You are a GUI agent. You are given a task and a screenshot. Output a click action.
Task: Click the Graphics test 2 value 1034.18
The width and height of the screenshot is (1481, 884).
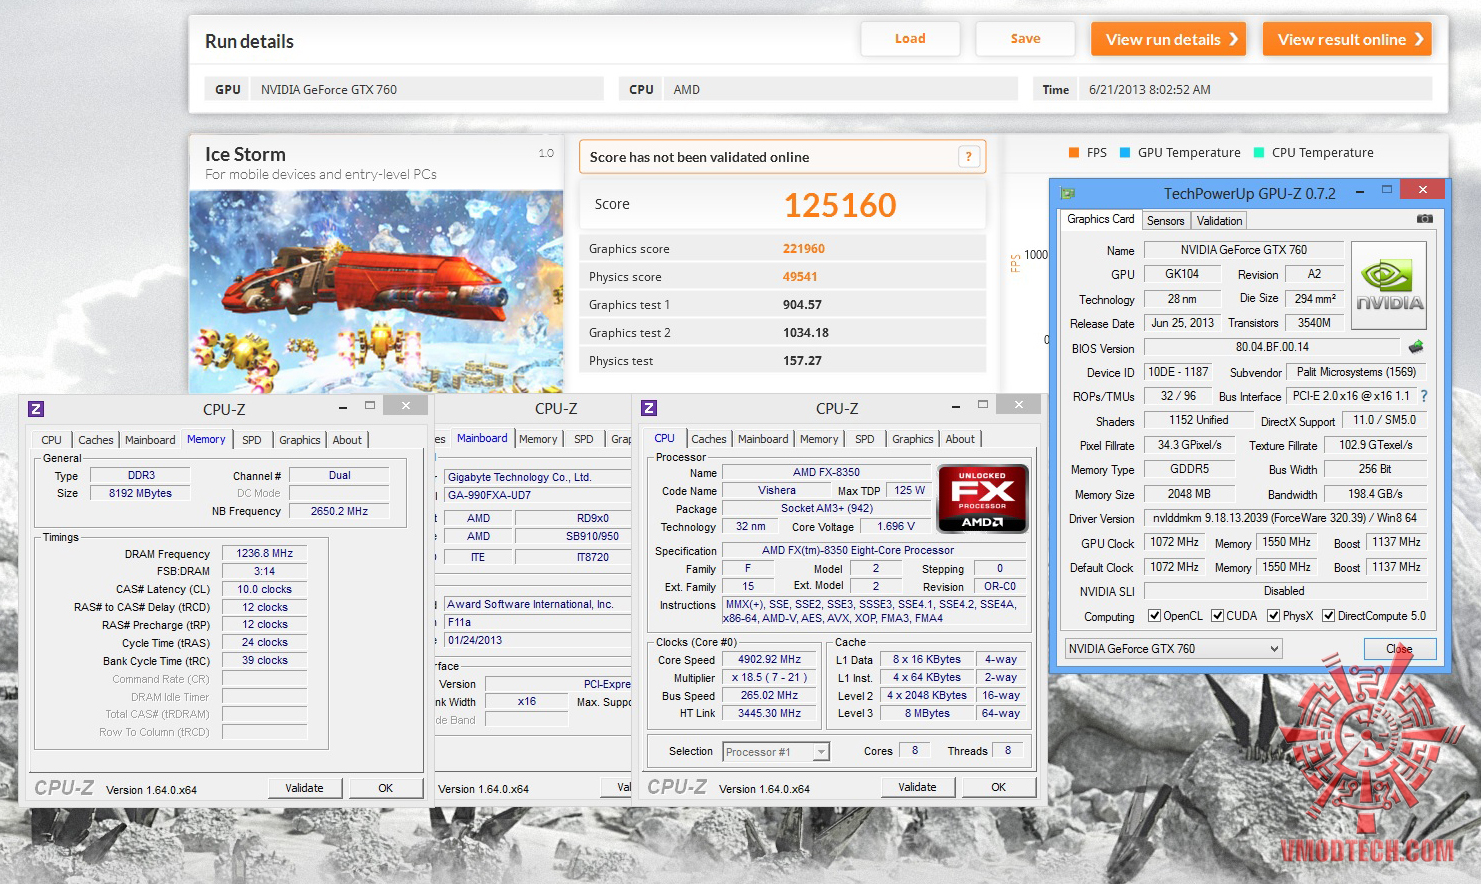tap(806, 333)
